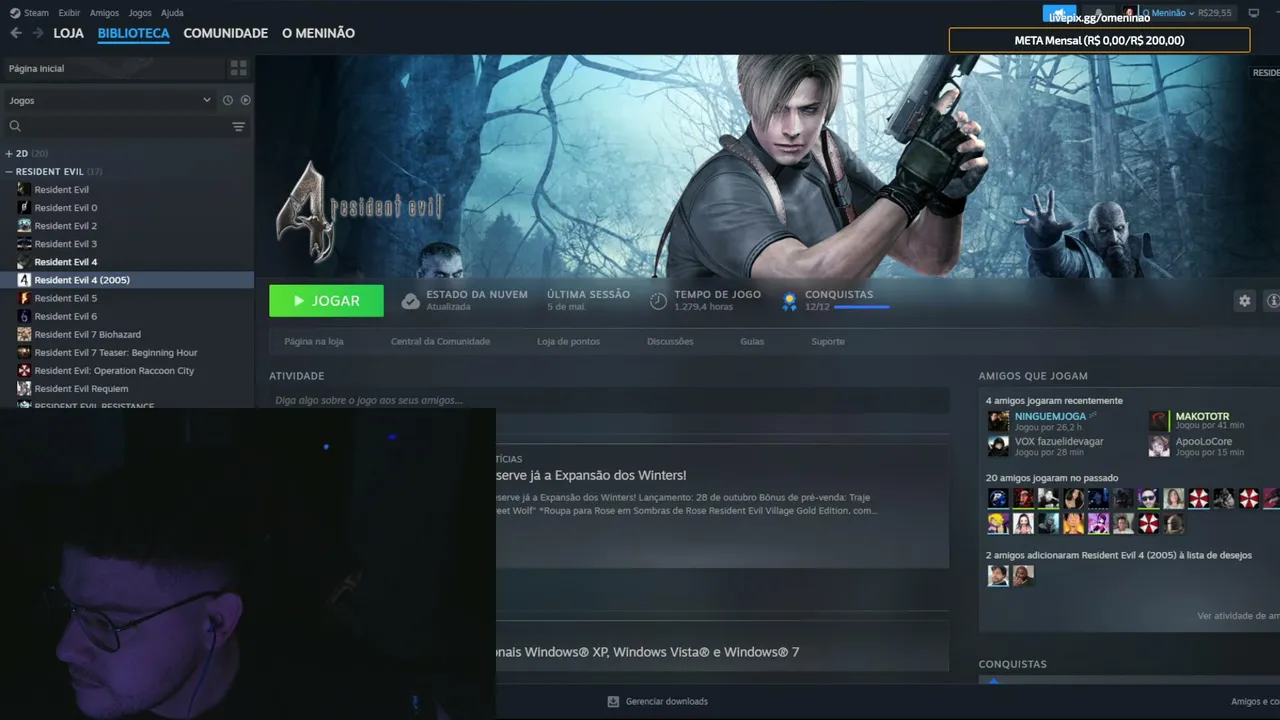
Task: Open MAKOTOTR friend avatar
Action: pos(1158,421)
